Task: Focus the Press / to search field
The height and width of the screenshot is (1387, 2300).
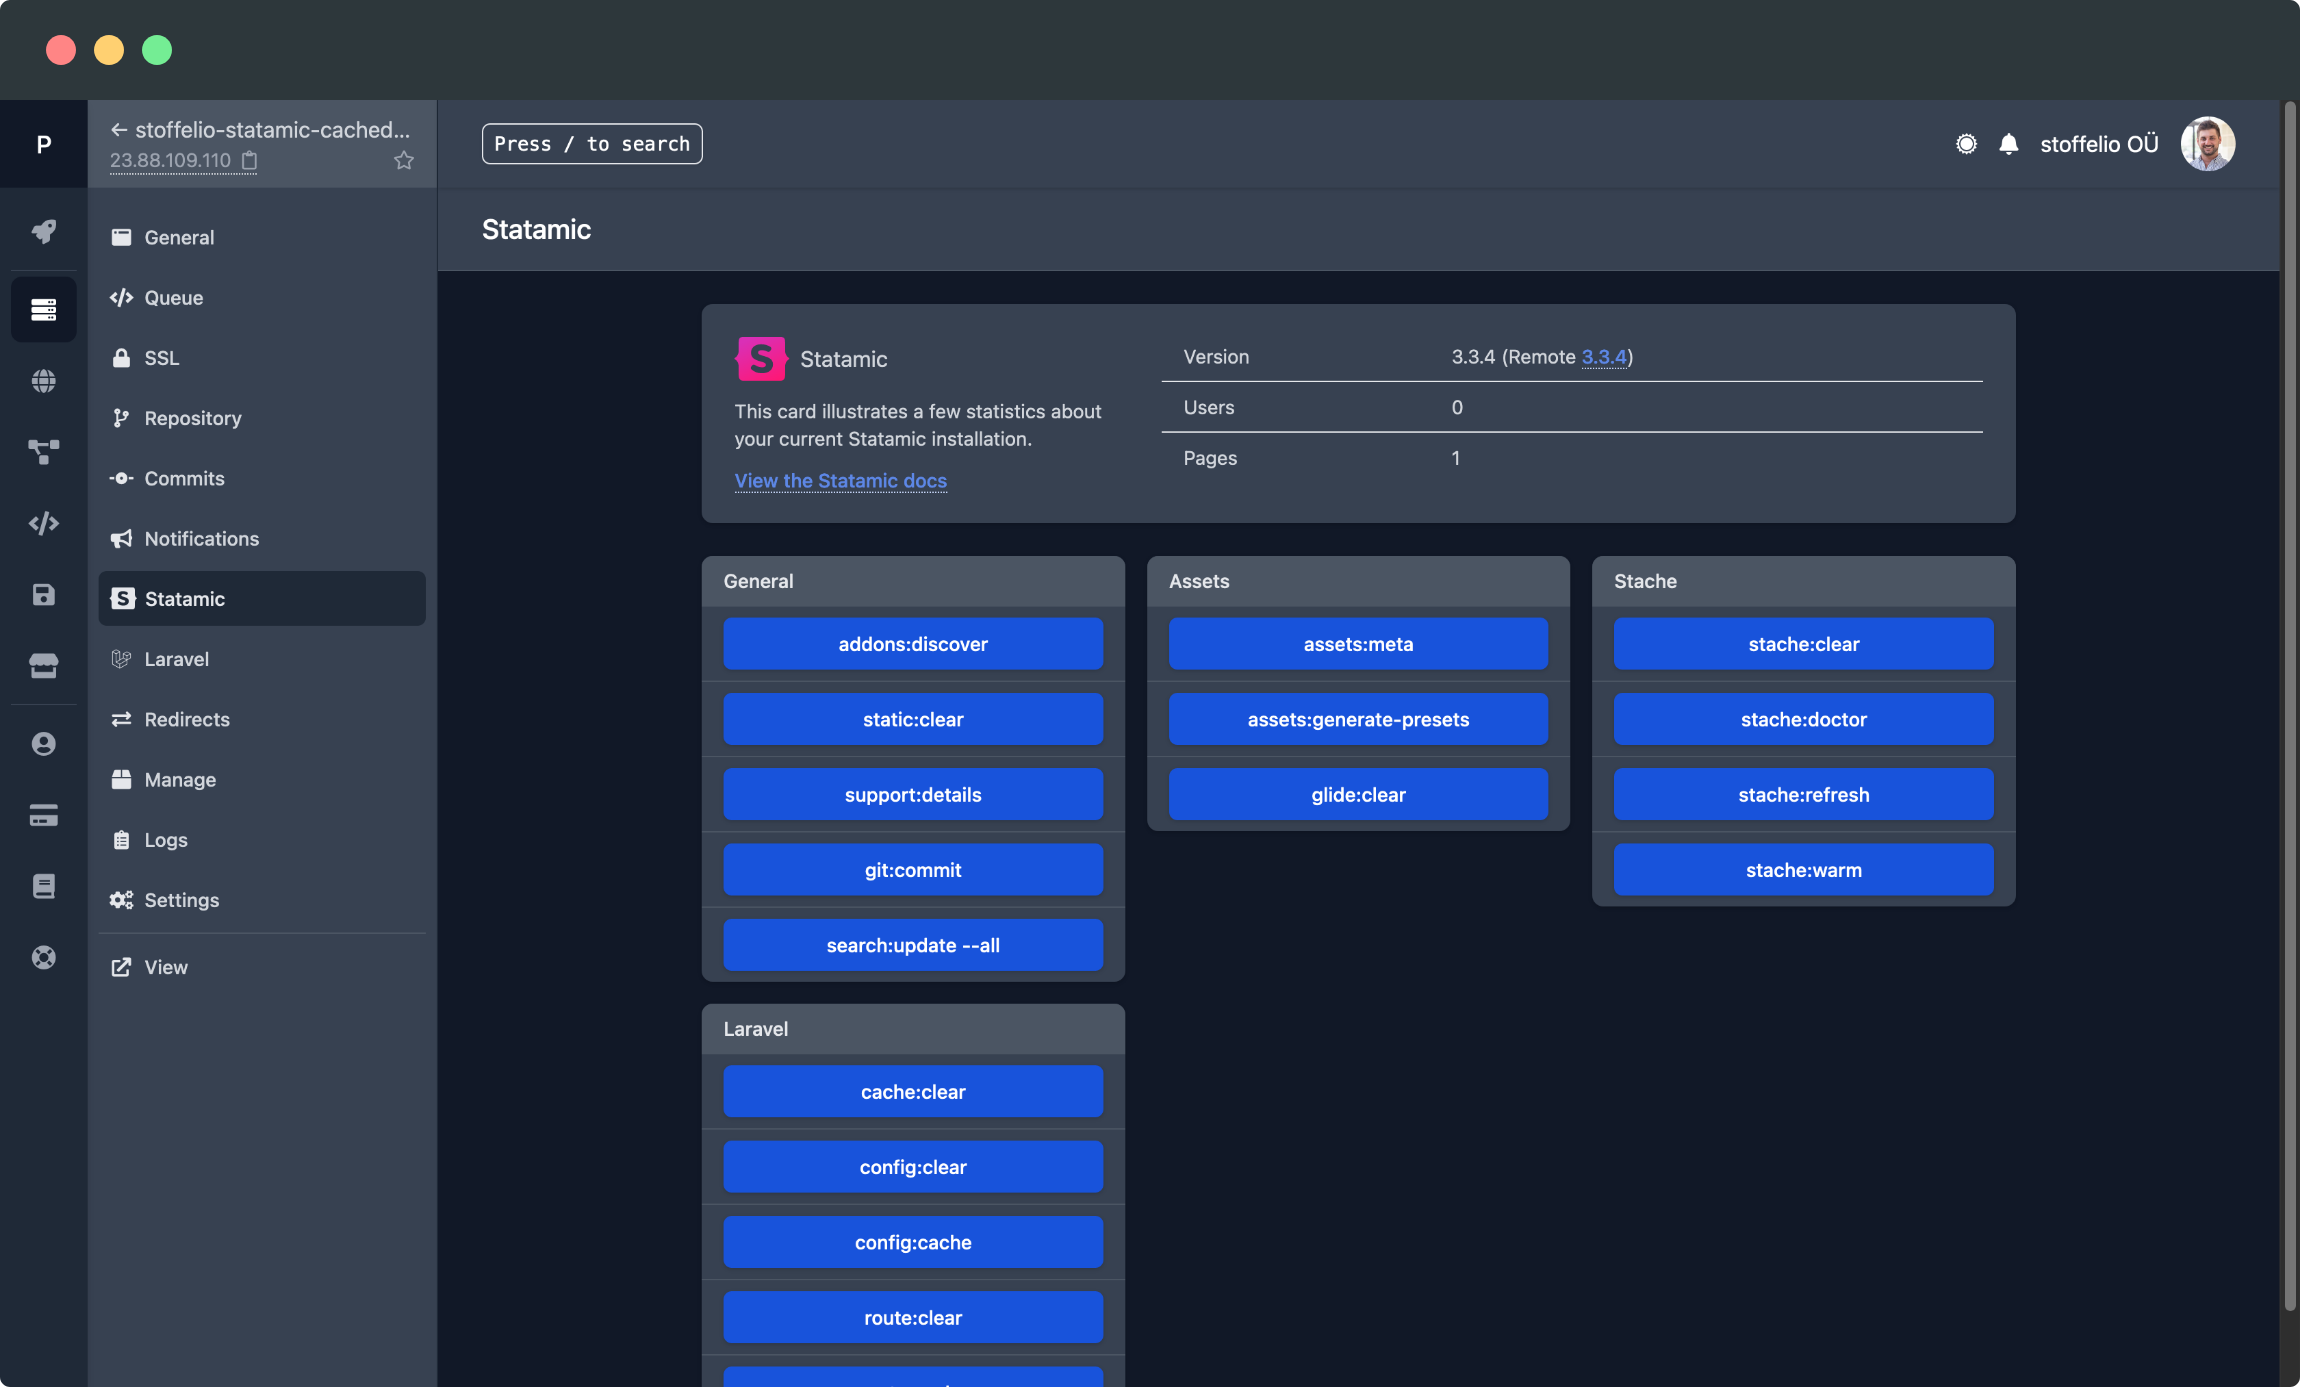Action: pyautogui.click(x=592, y=144)
